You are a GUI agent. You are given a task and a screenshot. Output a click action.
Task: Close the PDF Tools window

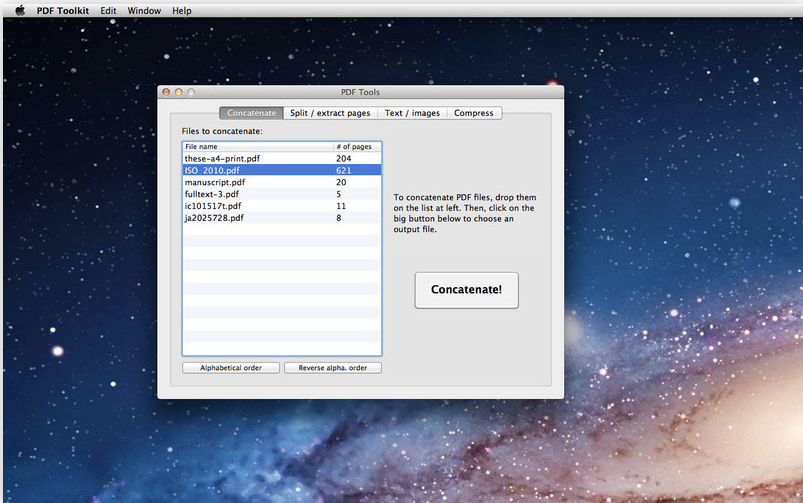[166, 92]
